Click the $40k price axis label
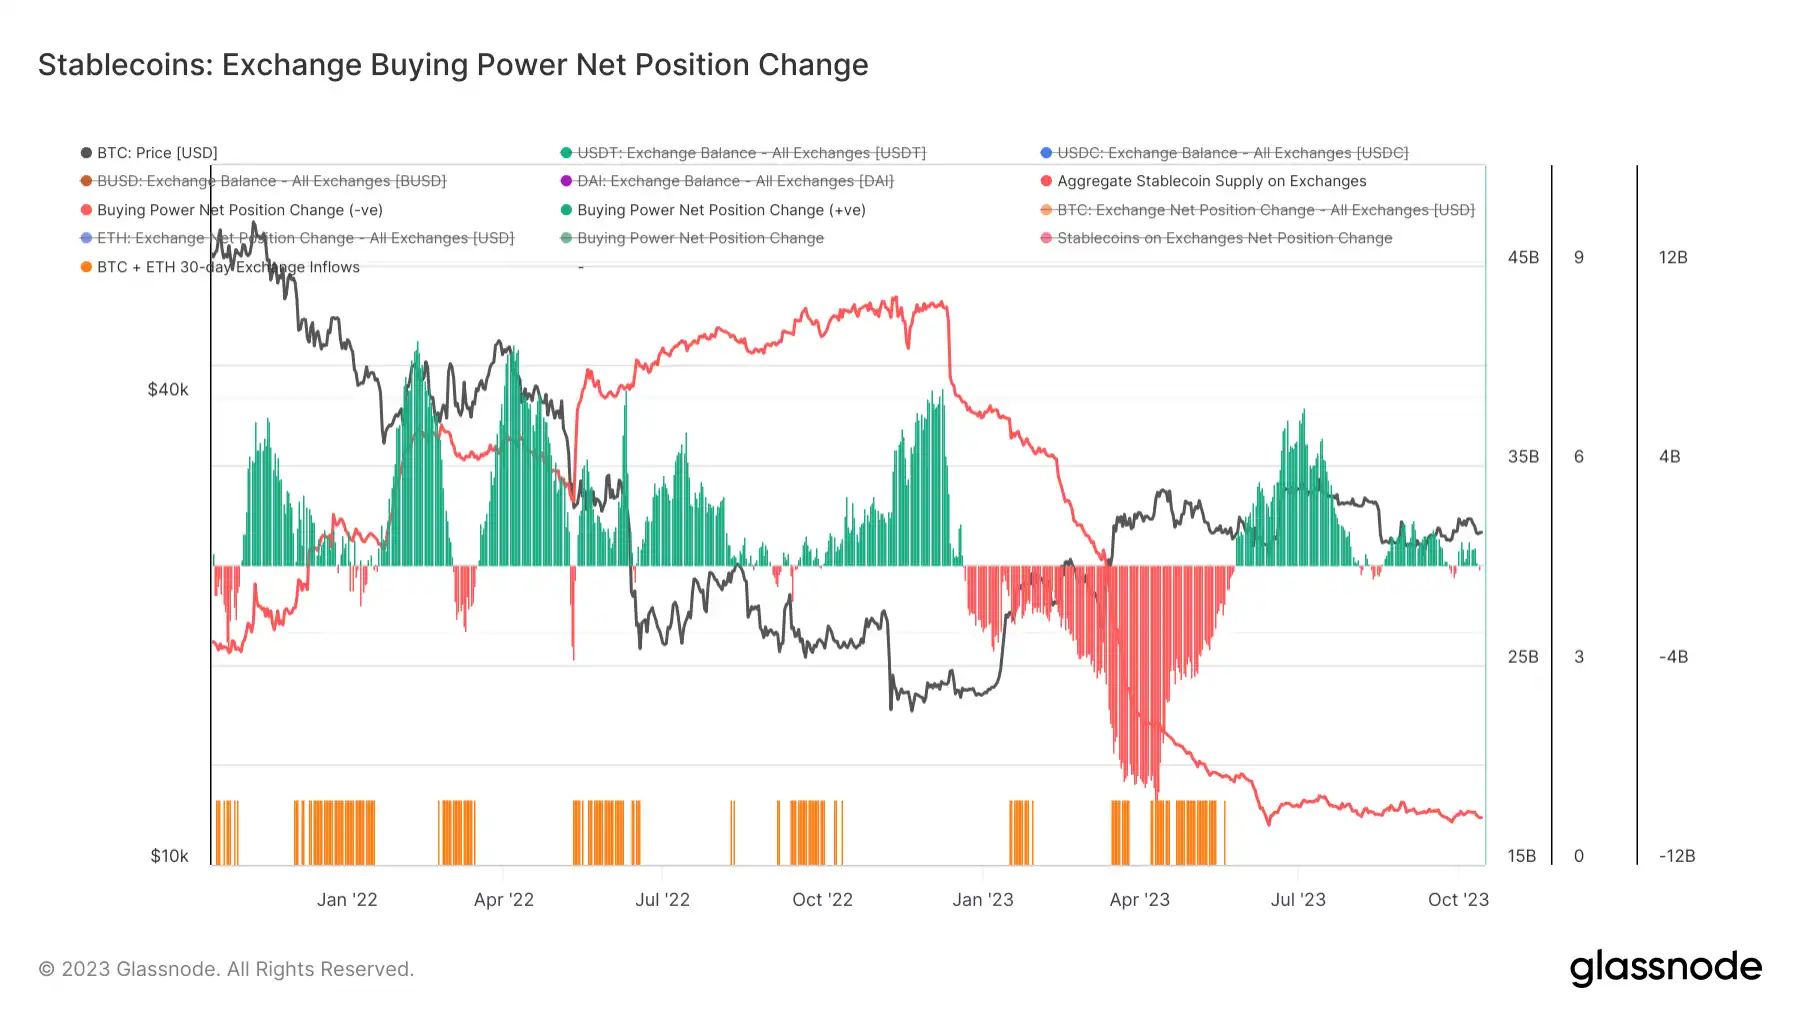1800x1014 pixels. click(168, 390)
